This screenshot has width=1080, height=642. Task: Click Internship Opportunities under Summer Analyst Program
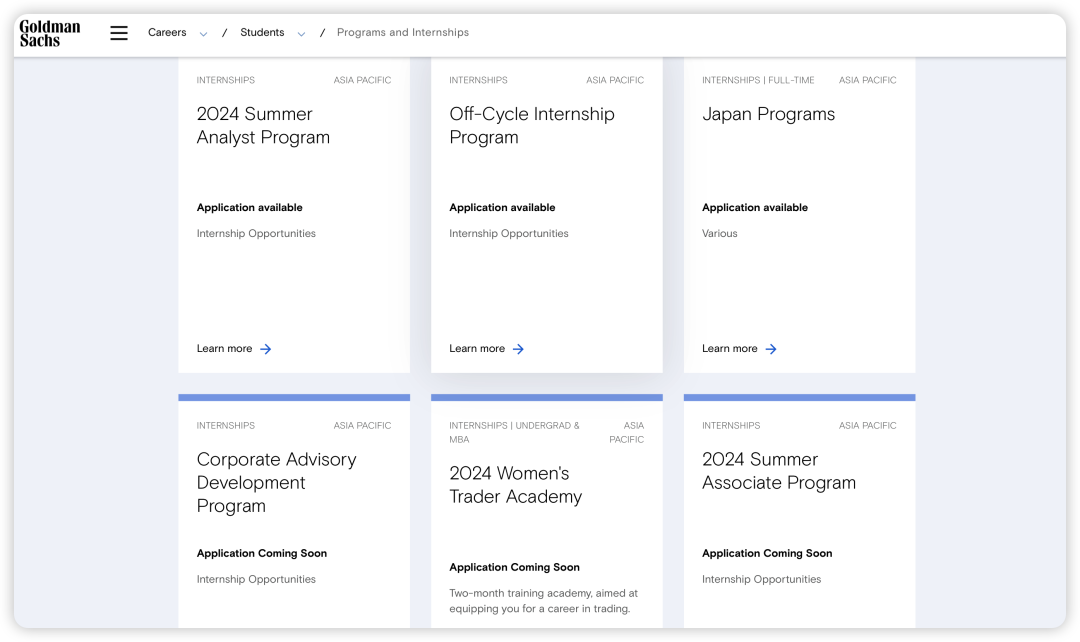point(256,234)
